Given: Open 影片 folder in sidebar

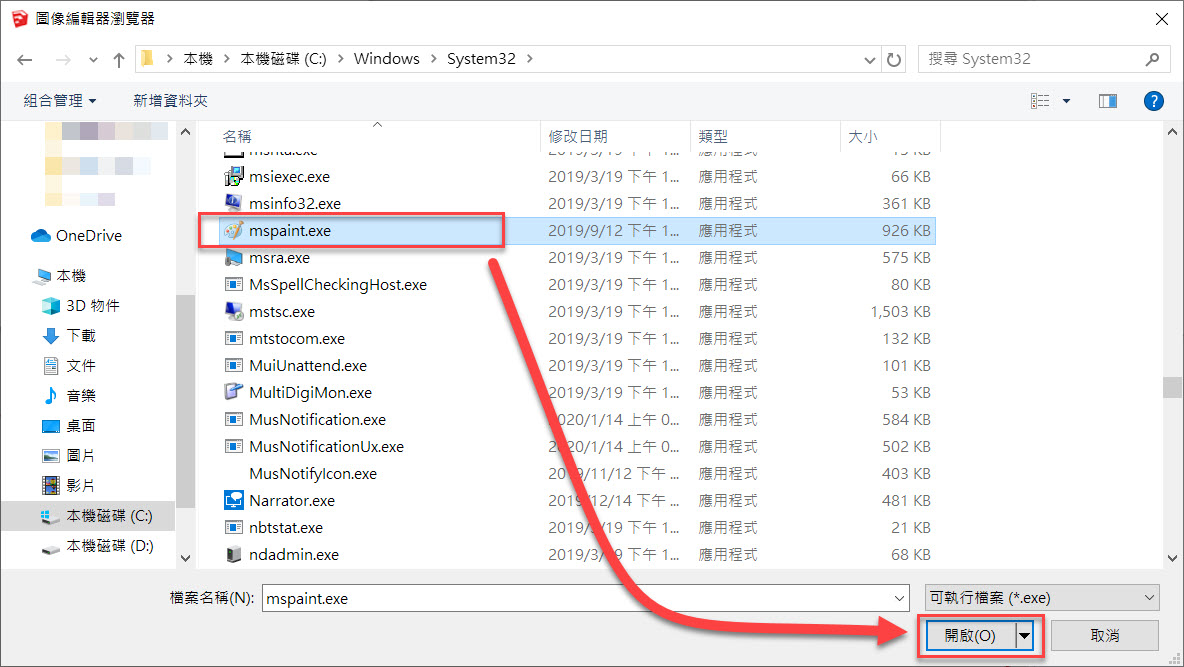Looking at the screenshot, I should pyautogui.click(x=69, y=486).
